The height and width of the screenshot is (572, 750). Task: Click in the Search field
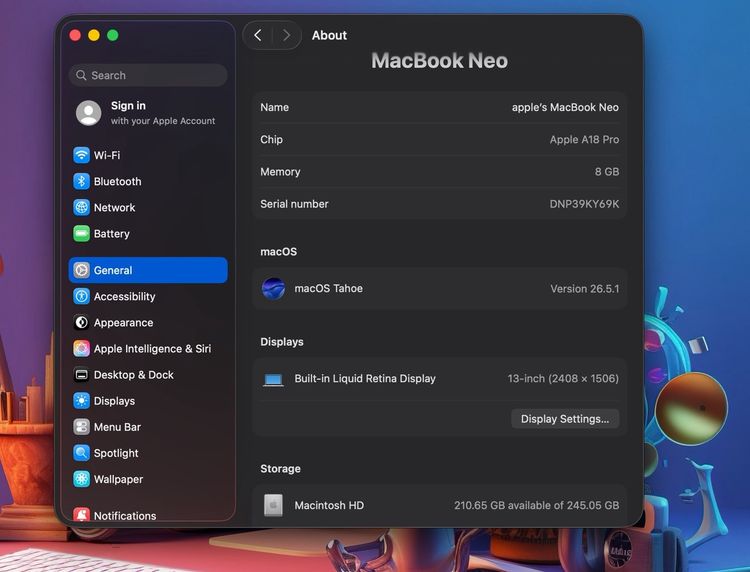click(148, 76)
